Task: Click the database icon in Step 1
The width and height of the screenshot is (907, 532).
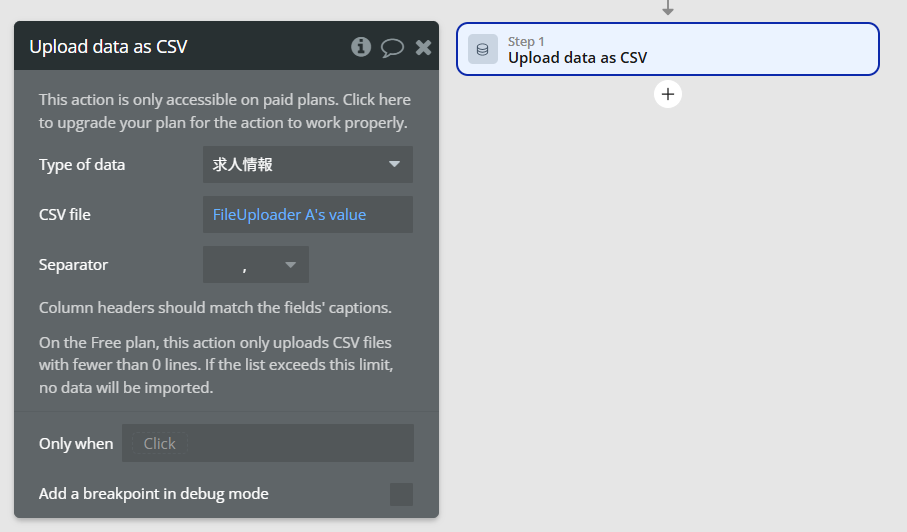Action: [482, 49]
